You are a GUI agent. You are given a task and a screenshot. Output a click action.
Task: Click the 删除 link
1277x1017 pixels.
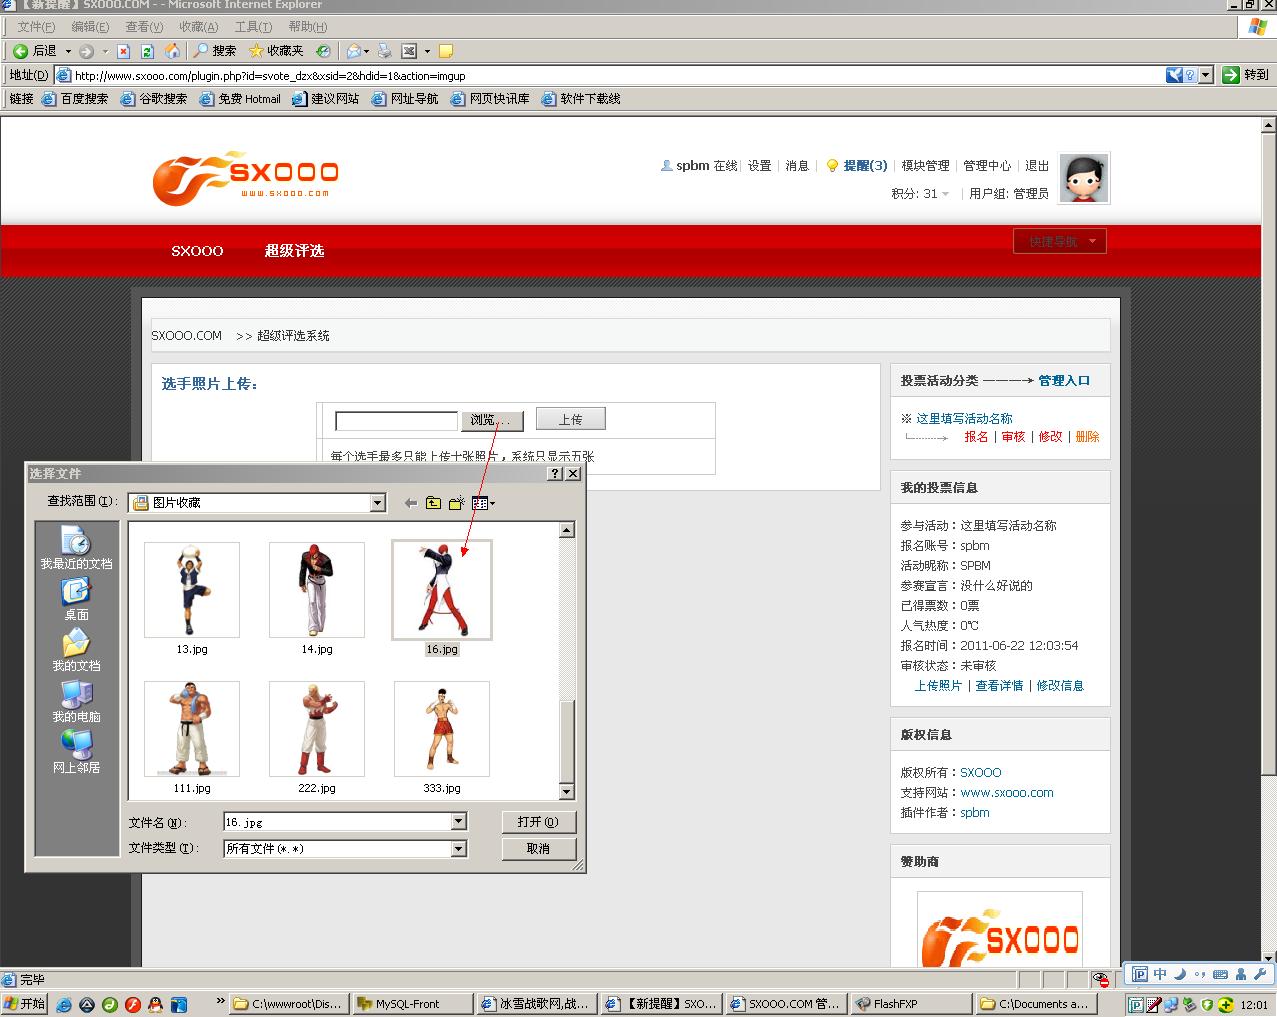(1087, 437)
